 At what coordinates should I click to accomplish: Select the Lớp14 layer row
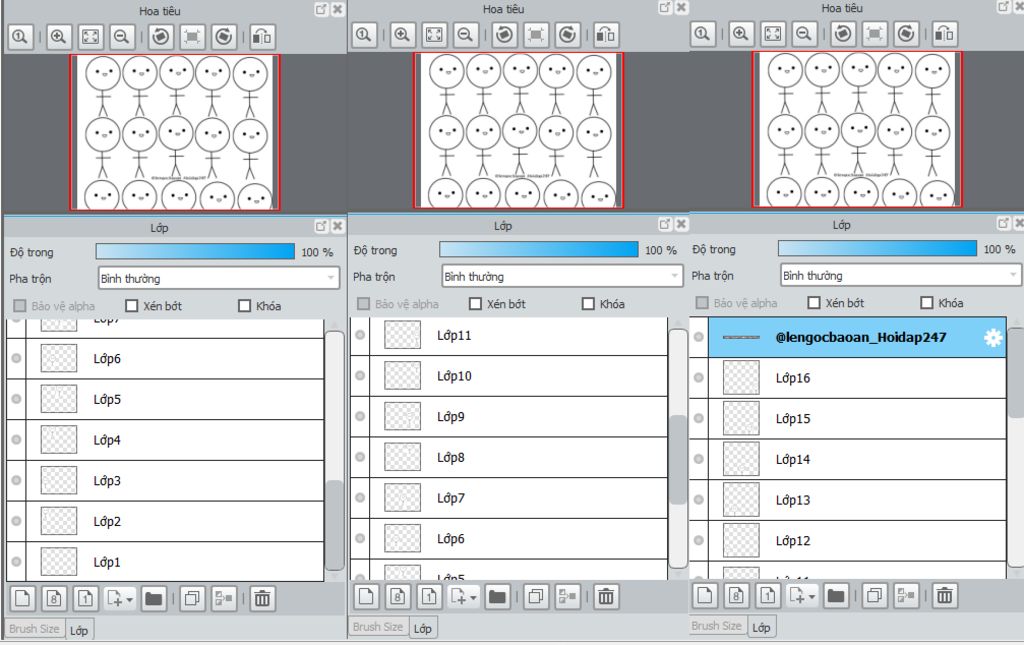click(x=848, y=459)
